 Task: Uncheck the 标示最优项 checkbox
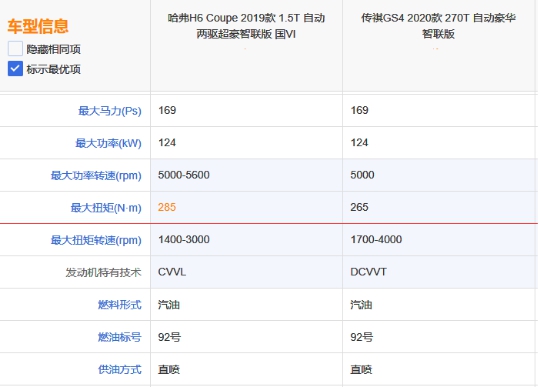15,69
